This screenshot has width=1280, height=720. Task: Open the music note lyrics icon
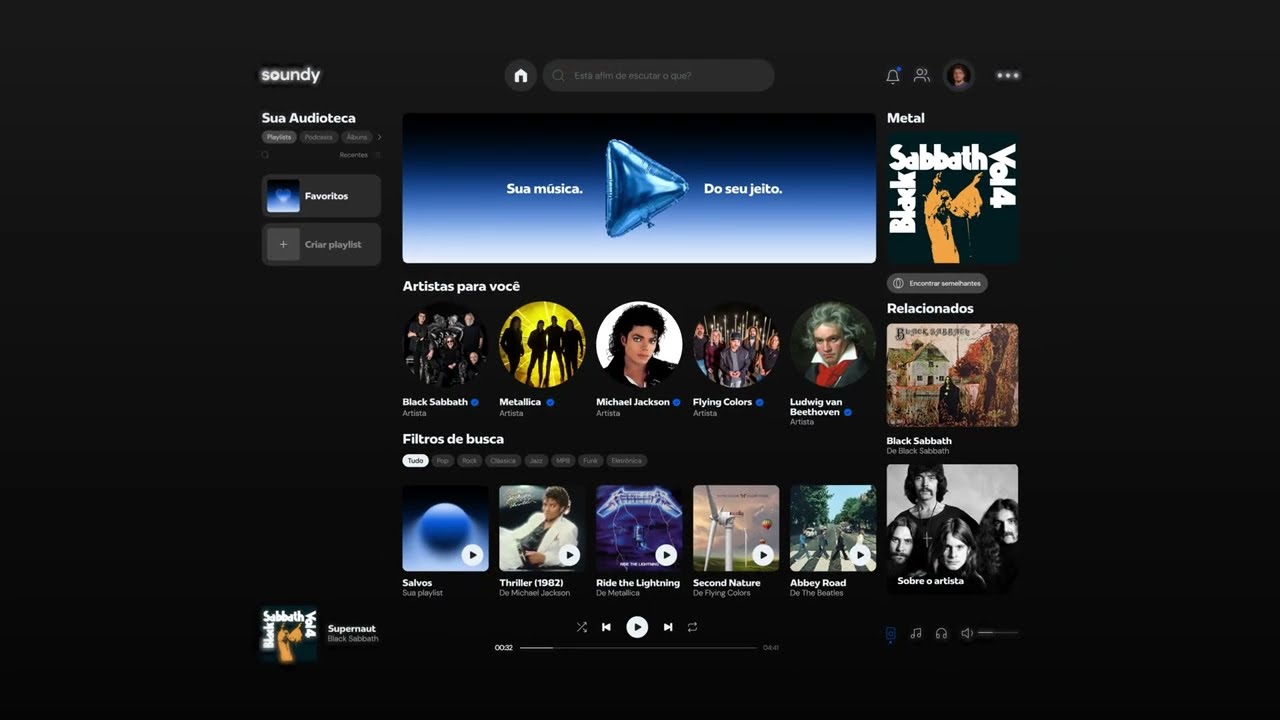(916, 634)
